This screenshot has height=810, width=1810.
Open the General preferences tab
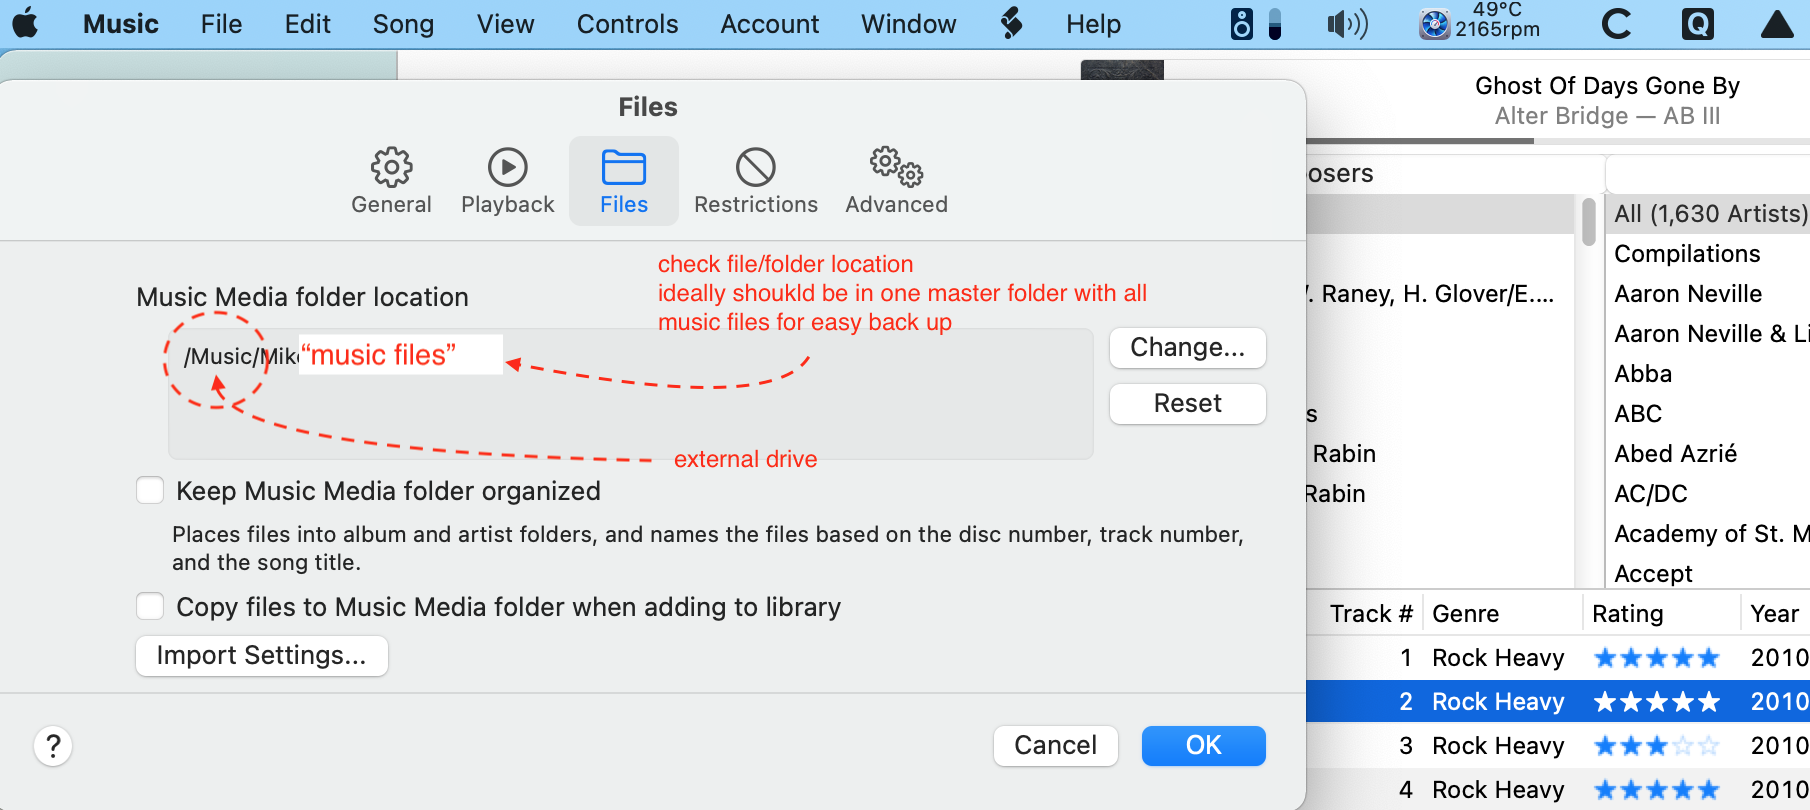391,181
